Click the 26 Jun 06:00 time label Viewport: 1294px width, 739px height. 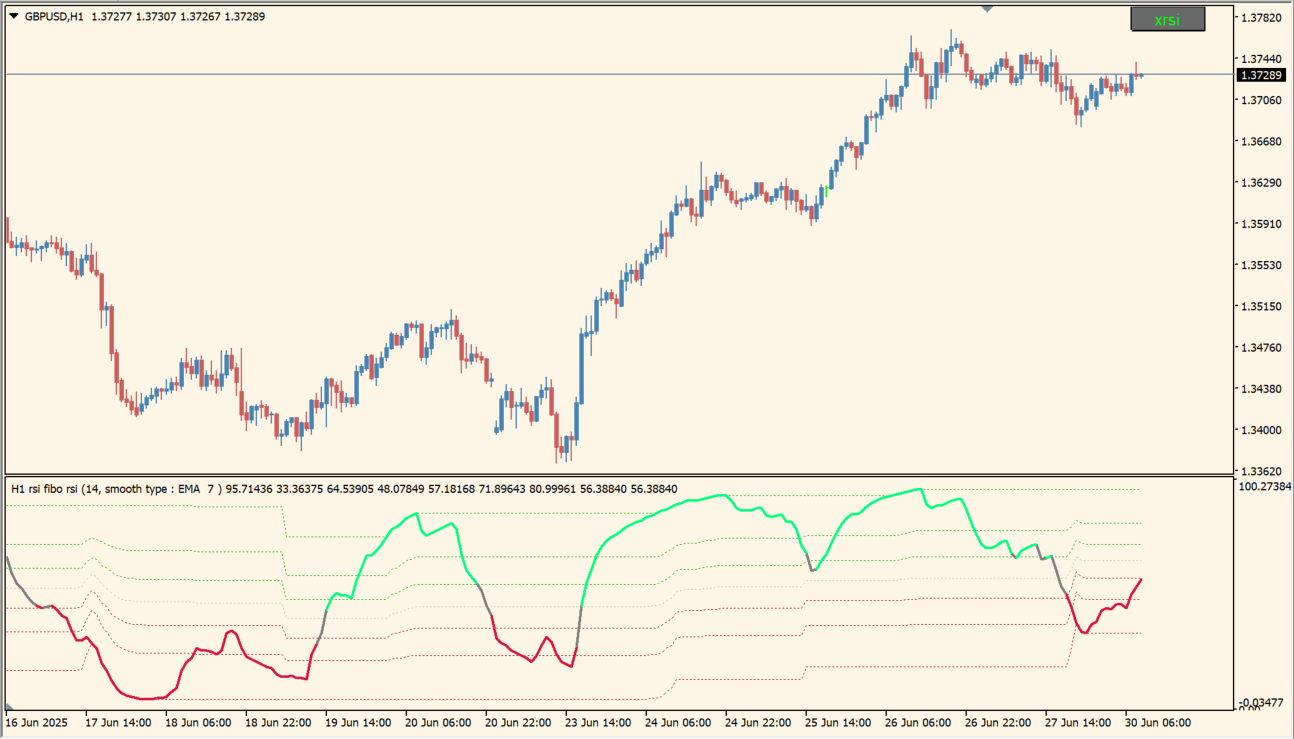(x=918, y=722)
